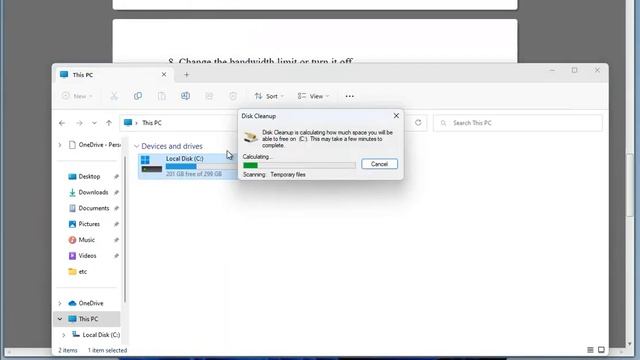Go back with the back arrow
640x360 pixels.
[x=62, y=123]
